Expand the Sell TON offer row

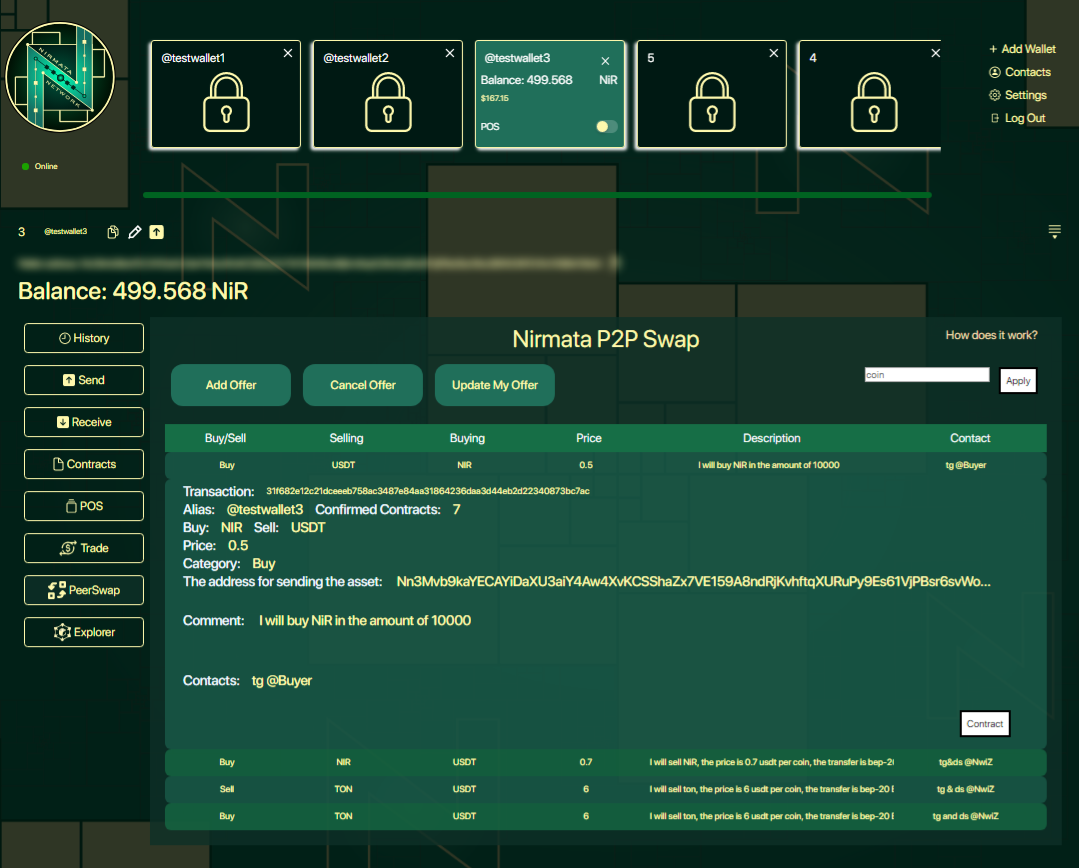click(605, 789)
